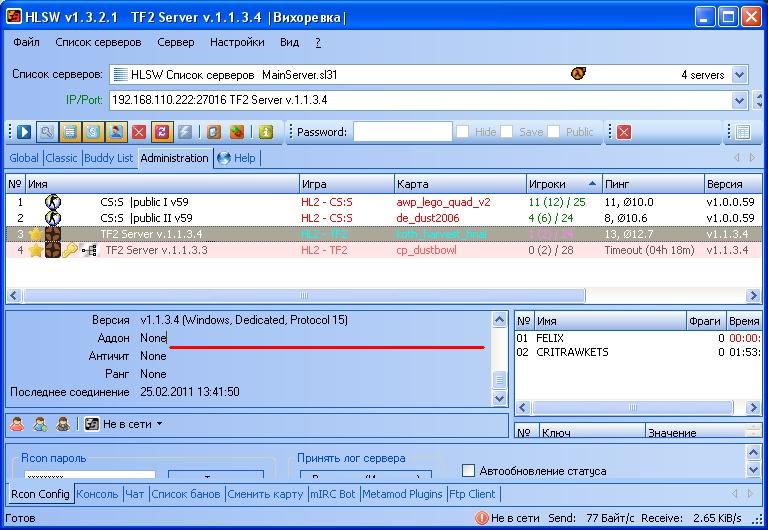This screenshot has width=768, height=530.
Task: Click the Counter-Strike icon on public I v59 row
Action: click(x=53, y=202)
